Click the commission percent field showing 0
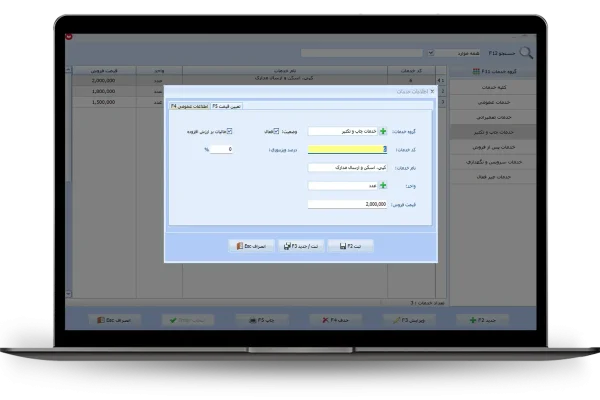Image resolution: width=600 pixels, height=400 pixels. 221,149
